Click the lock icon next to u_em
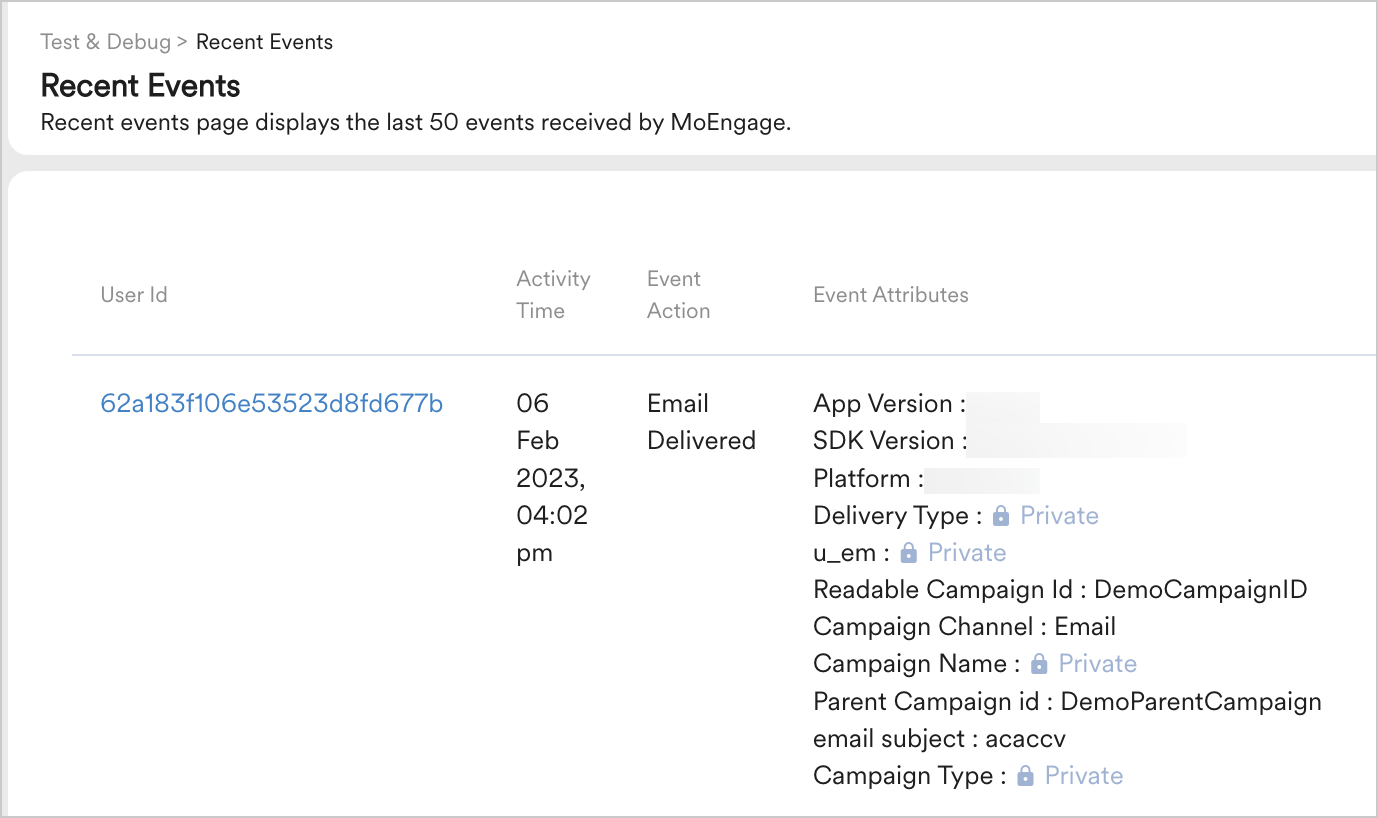This screenshot has width=1378, height=818. [909, 553]
